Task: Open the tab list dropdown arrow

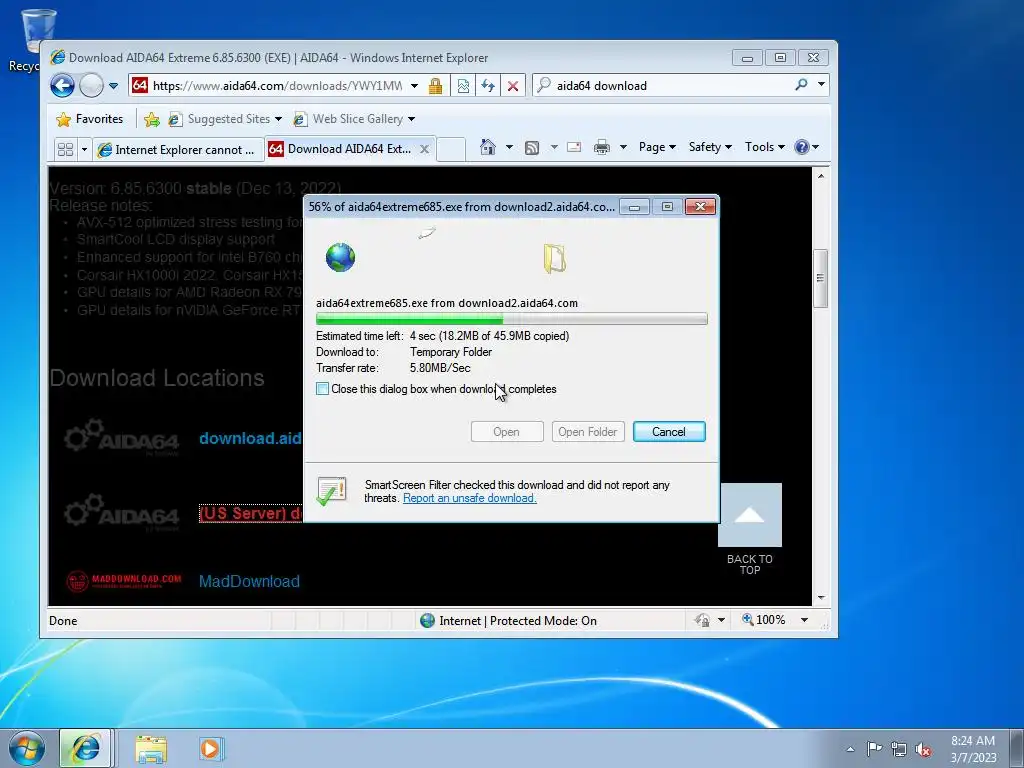Action: (x=84, y=150)
